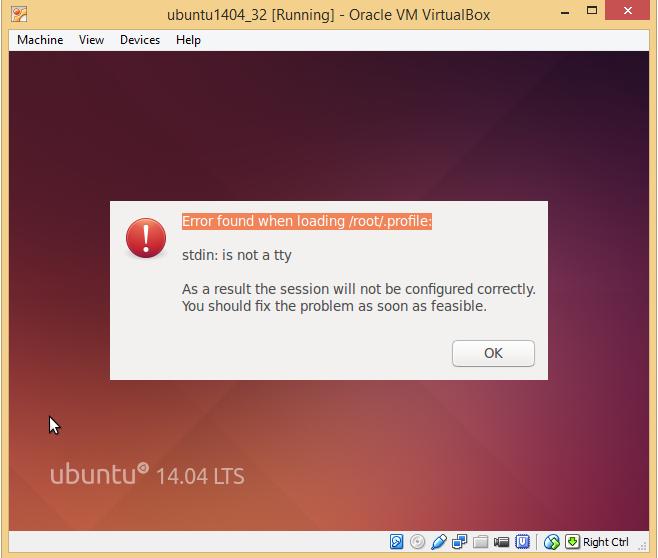Close the VirtualBox window
Image resolution: width=658 pixels, height=558 pixels.
627,10
